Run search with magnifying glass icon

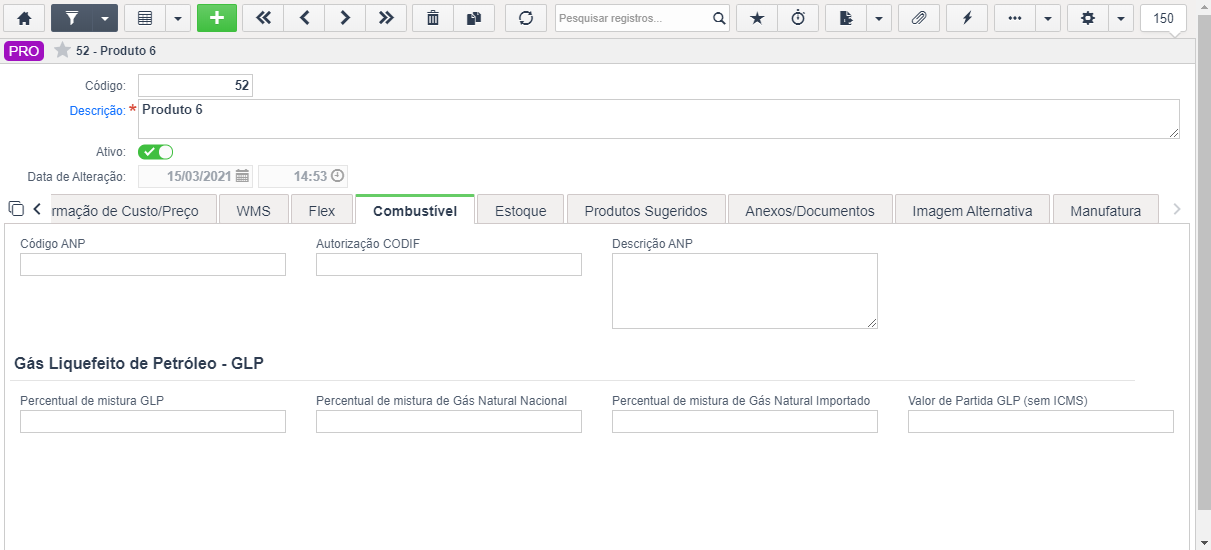coord(719,18)
